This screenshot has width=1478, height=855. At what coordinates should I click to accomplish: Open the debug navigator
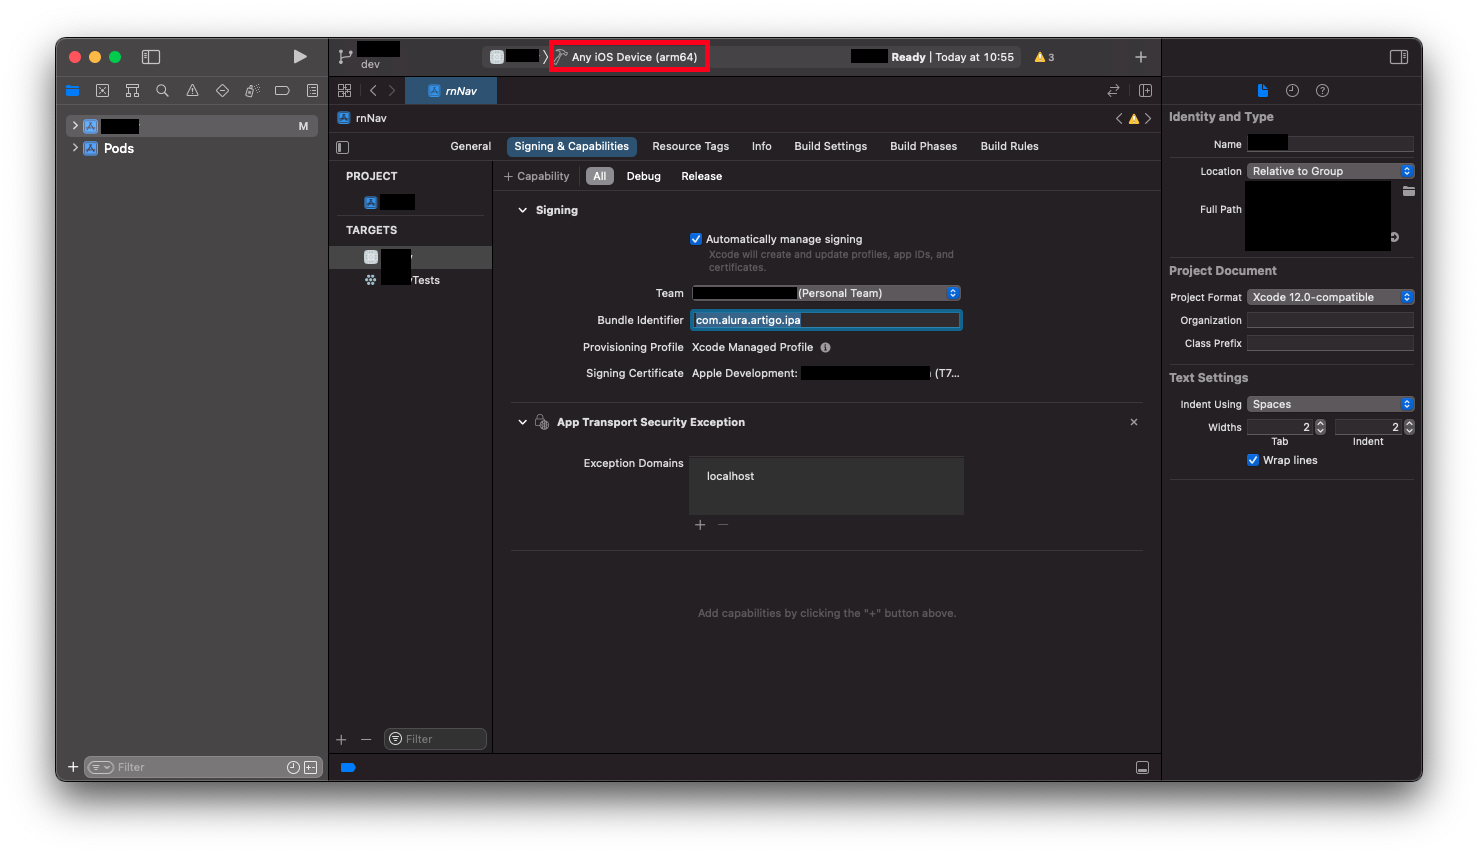pos(252,91)
